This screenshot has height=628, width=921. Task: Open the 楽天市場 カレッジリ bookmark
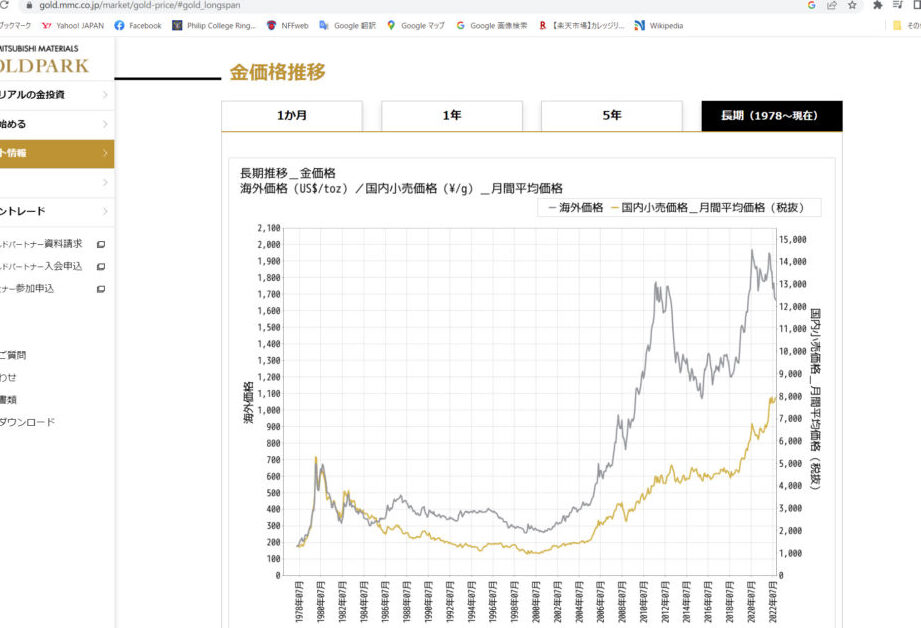(x=581, y=26)
